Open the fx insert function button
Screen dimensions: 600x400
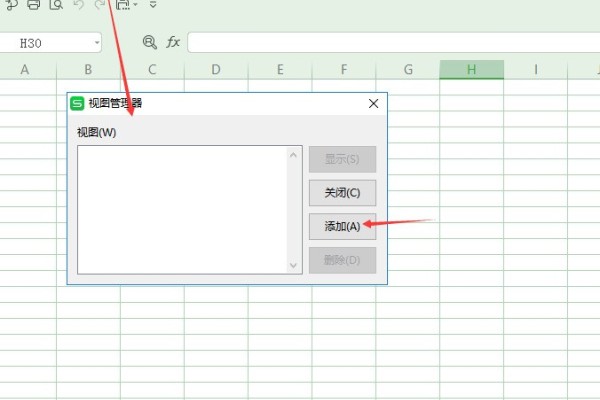pyautogui.click(x=173, y=42)
